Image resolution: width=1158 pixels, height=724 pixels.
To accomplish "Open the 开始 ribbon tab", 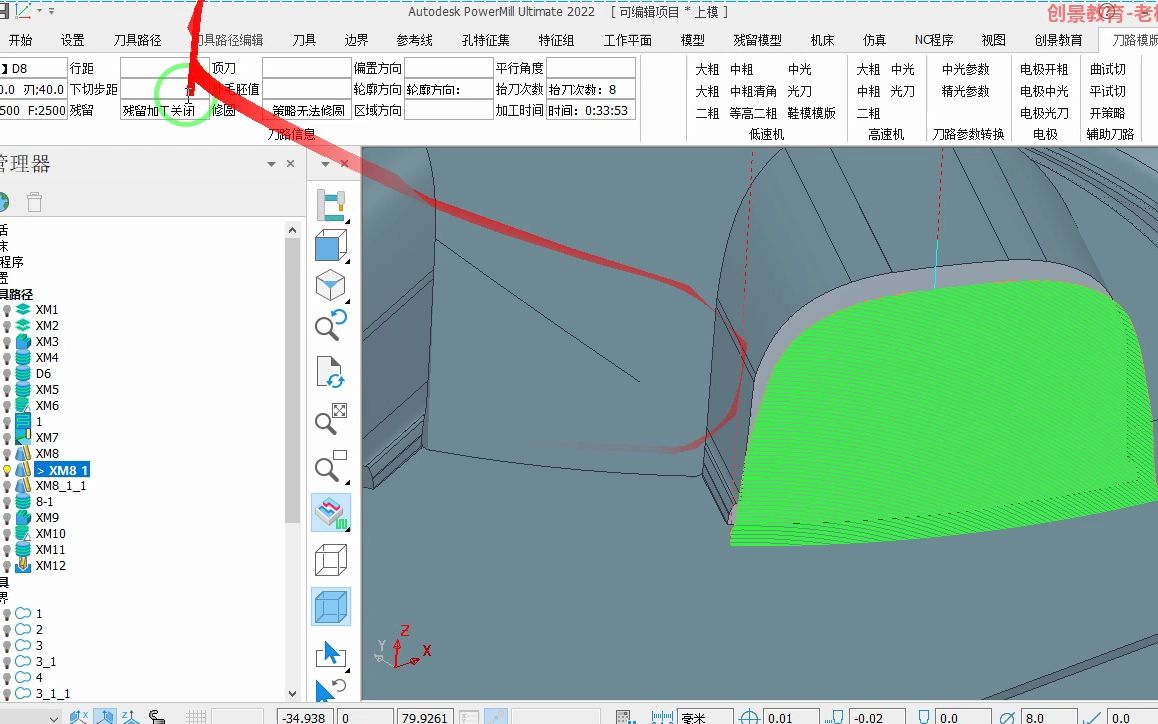I will [x=20, y=40].
